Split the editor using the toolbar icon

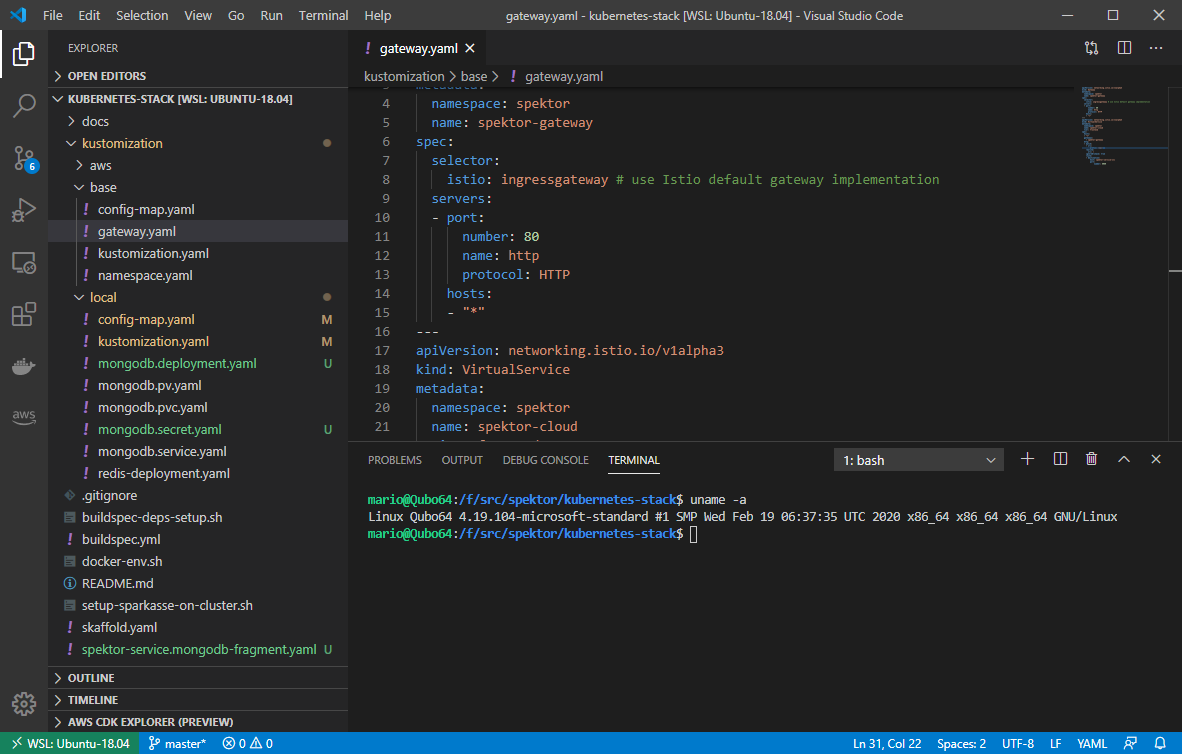pos(1124,47)
